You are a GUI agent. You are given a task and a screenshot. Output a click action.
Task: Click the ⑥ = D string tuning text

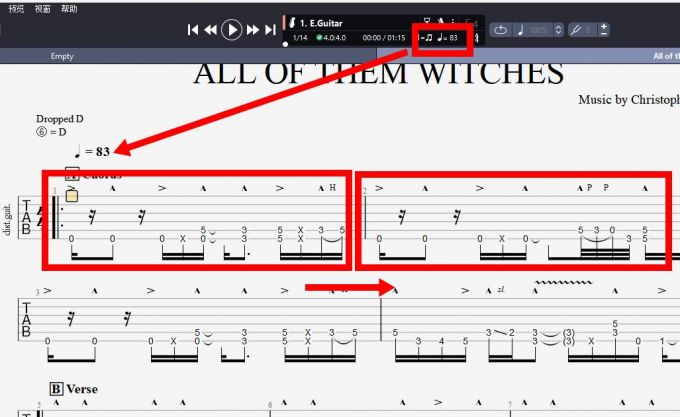pyautogui.click(x=51, y=132)
